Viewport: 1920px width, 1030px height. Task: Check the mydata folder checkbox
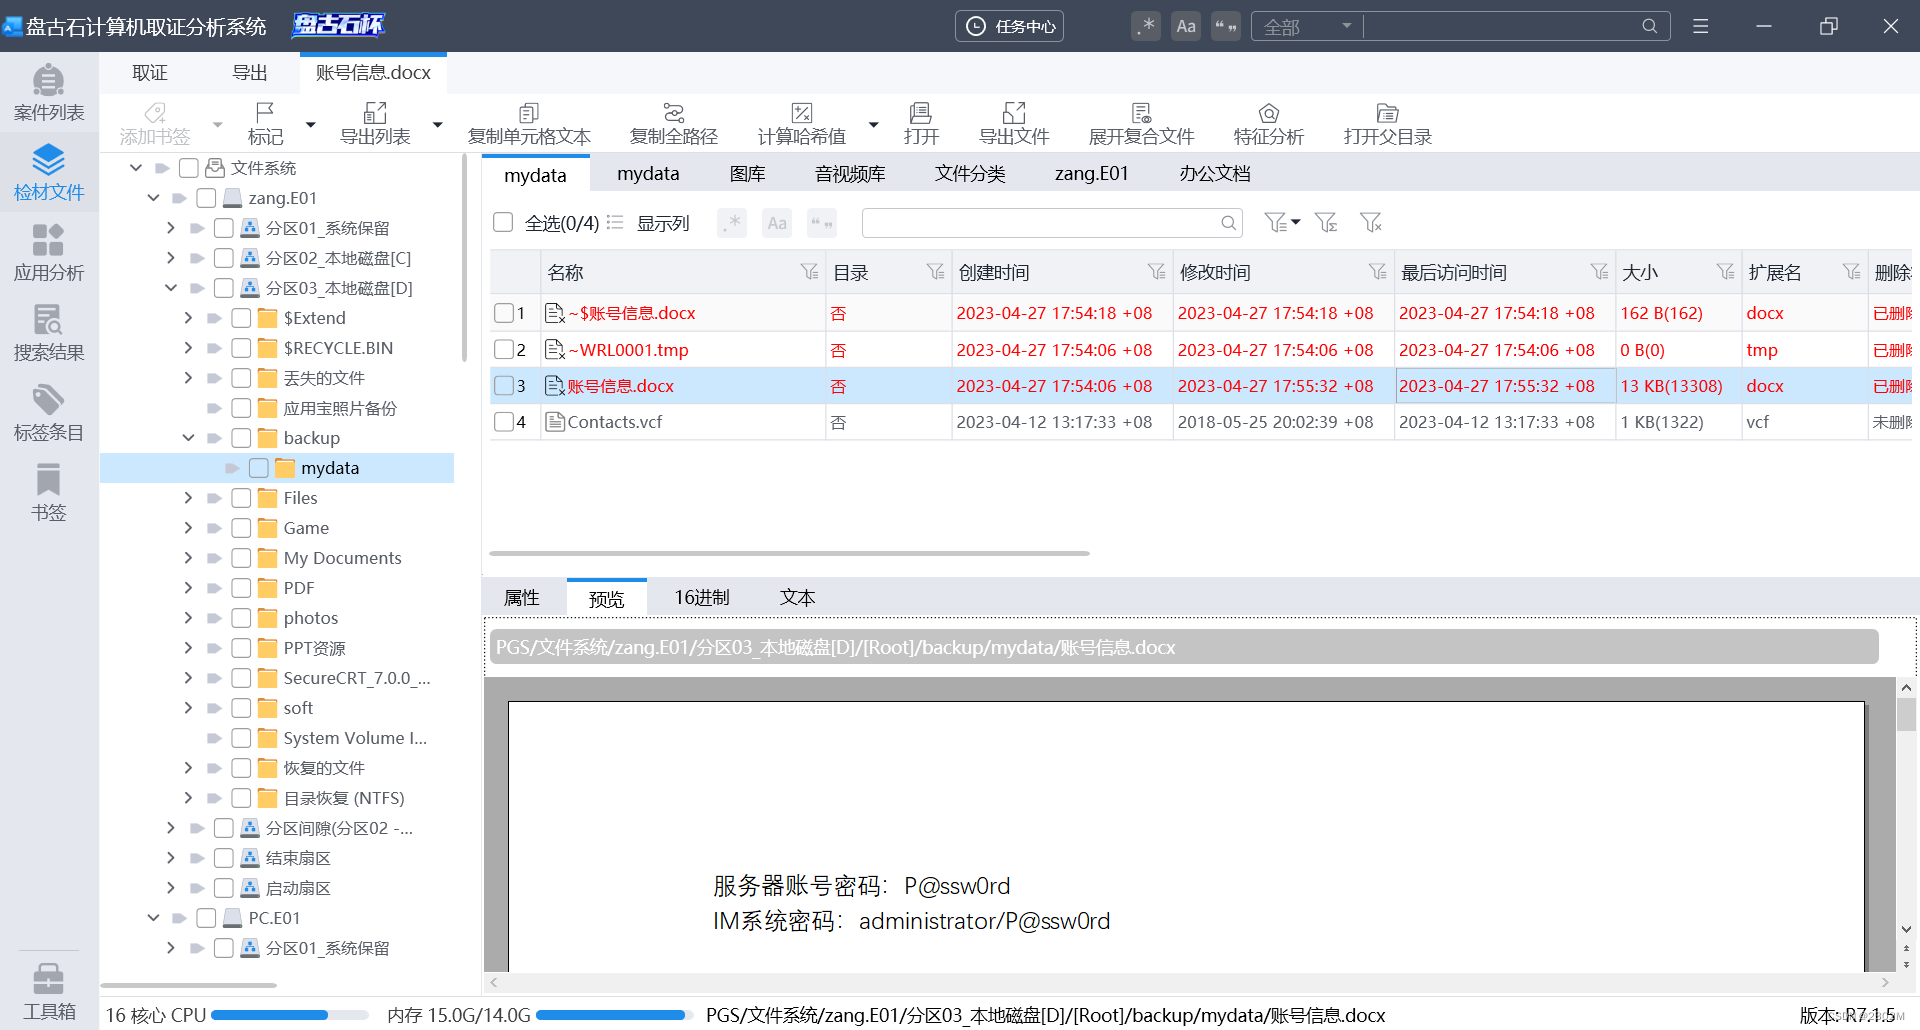click(259, 468)
